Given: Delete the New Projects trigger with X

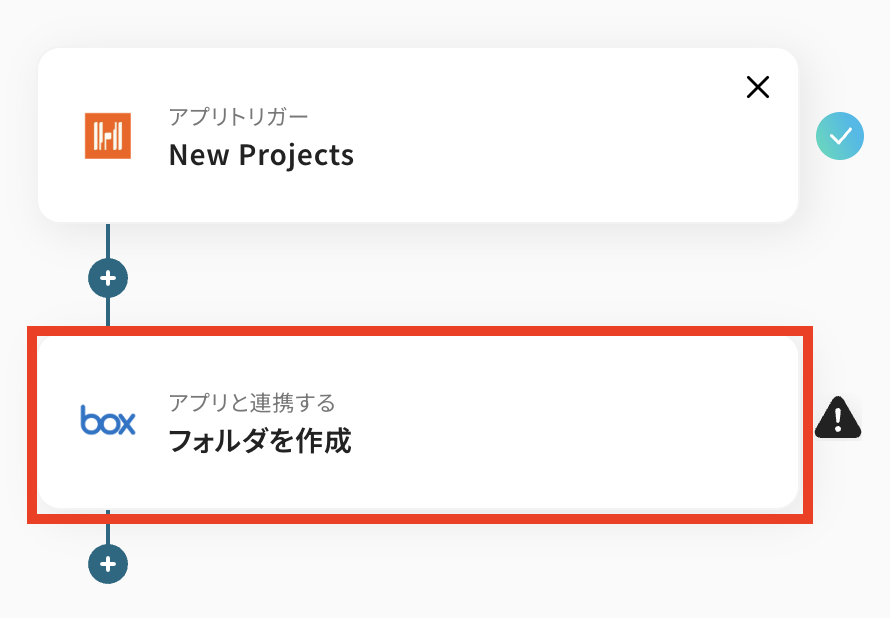Looking at the screenshot, I should point(758,88).
